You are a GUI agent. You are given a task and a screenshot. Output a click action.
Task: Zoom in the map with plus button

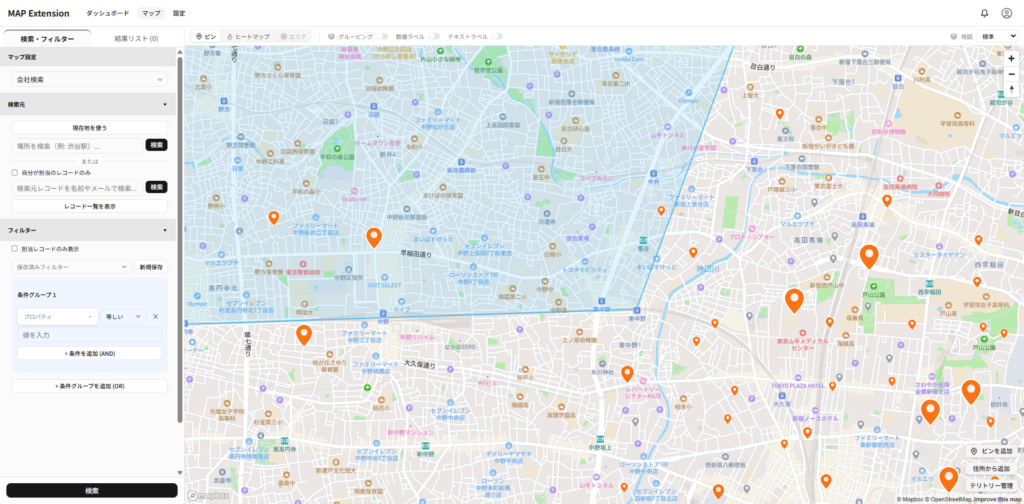pos(1012,58)
